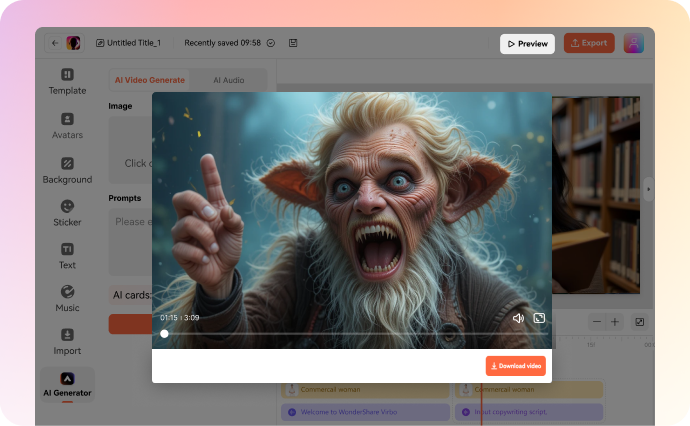Image resolution: width=690 pixels, height=426 pixels.
Task: Click the video progress slider handle
Action: click(164, 334)
